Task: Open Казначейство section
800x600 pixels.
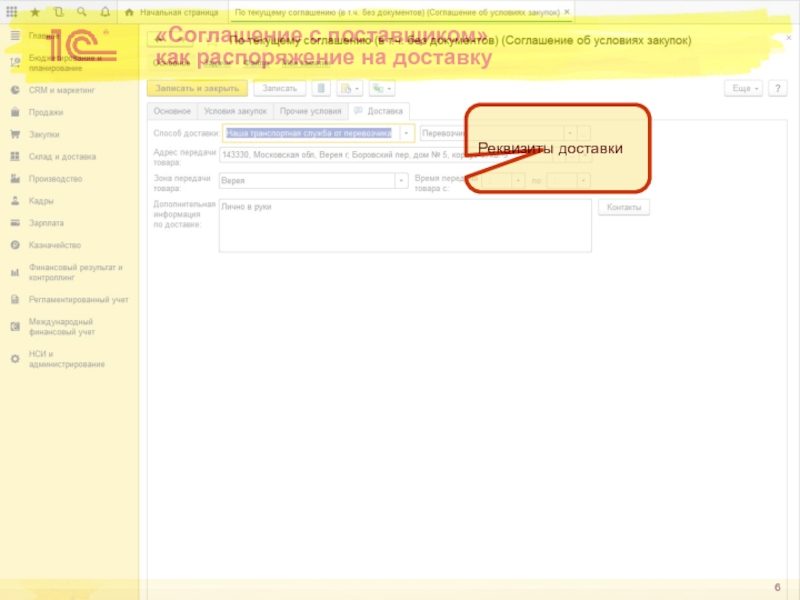Action: (x=55, y=245)
